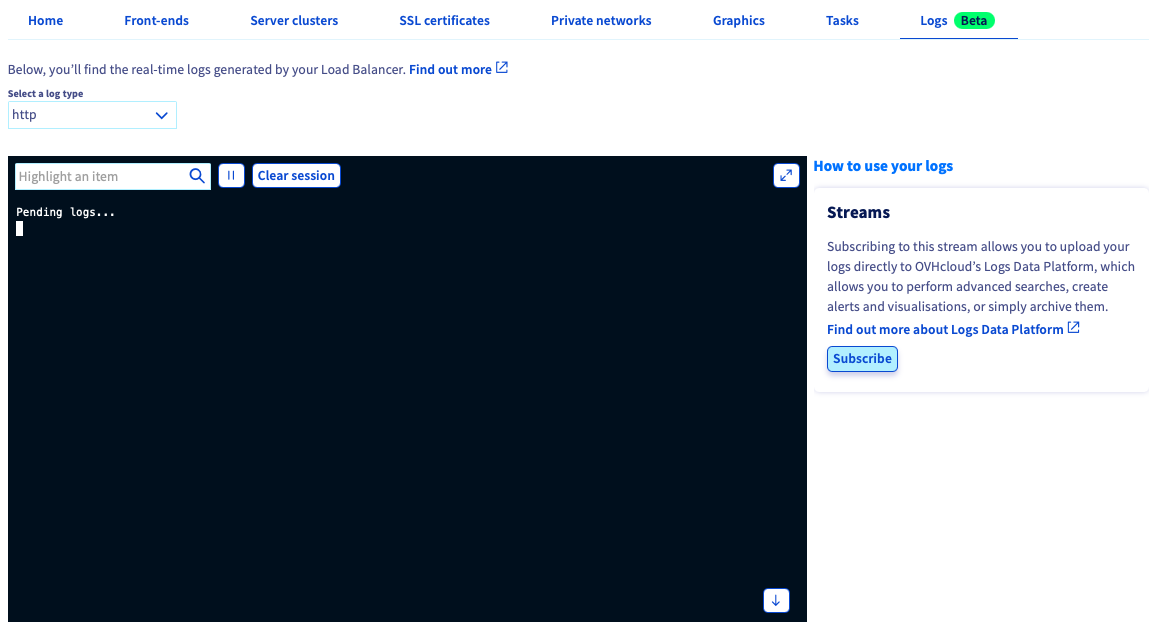Open the Home tab
The height and width of the screenshot is (629, 1157).
coord(45,21)
